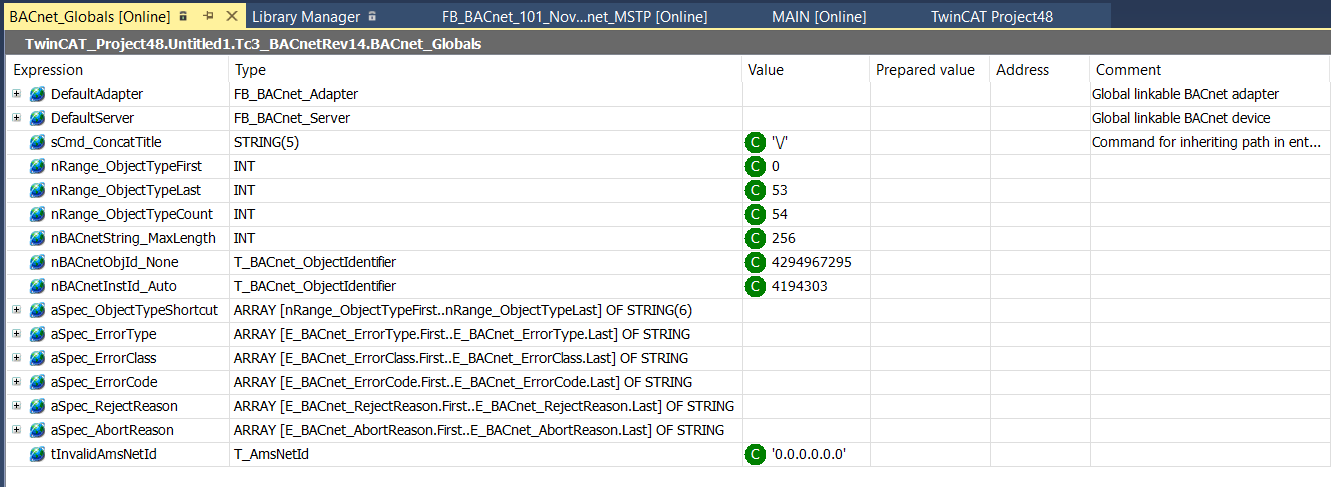Image resolution: width=1331 pixels, height=487 pixels.
Task: Click the prepared value cell for nRange_ObjectTypeCount
Action: coord(930,214)
